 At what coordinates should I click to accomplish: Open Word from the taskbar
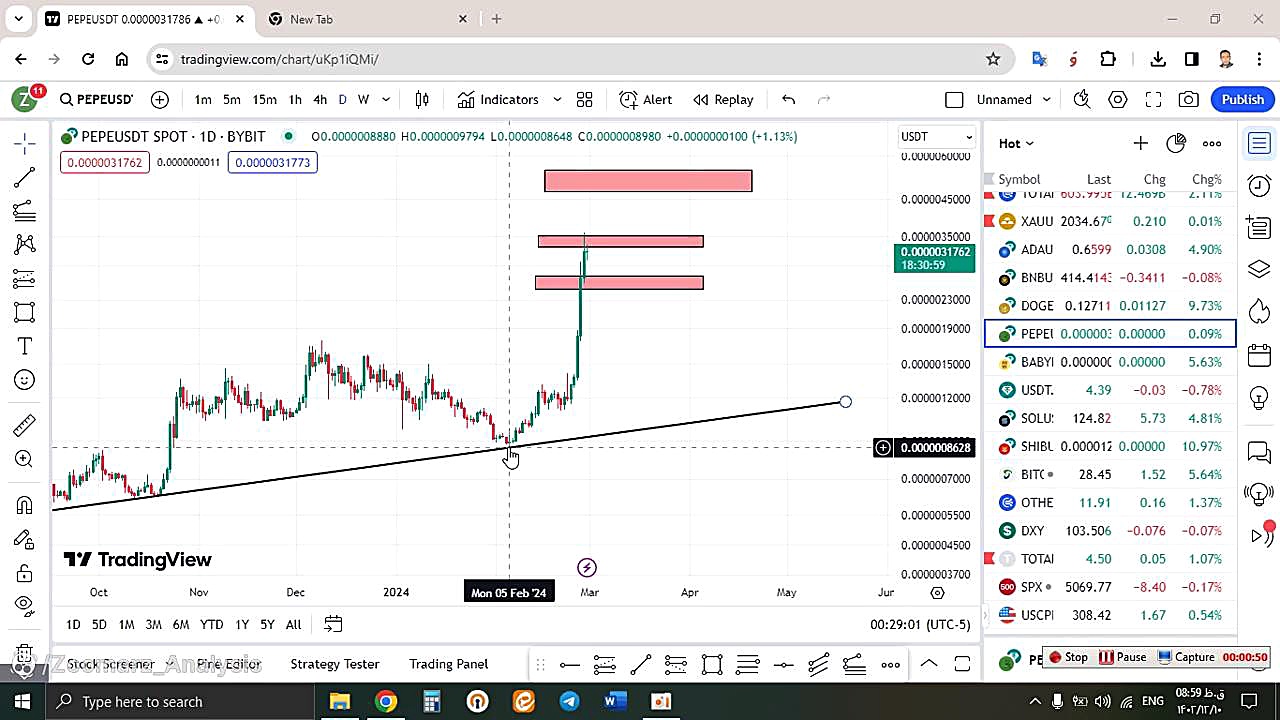coord(615,701)
